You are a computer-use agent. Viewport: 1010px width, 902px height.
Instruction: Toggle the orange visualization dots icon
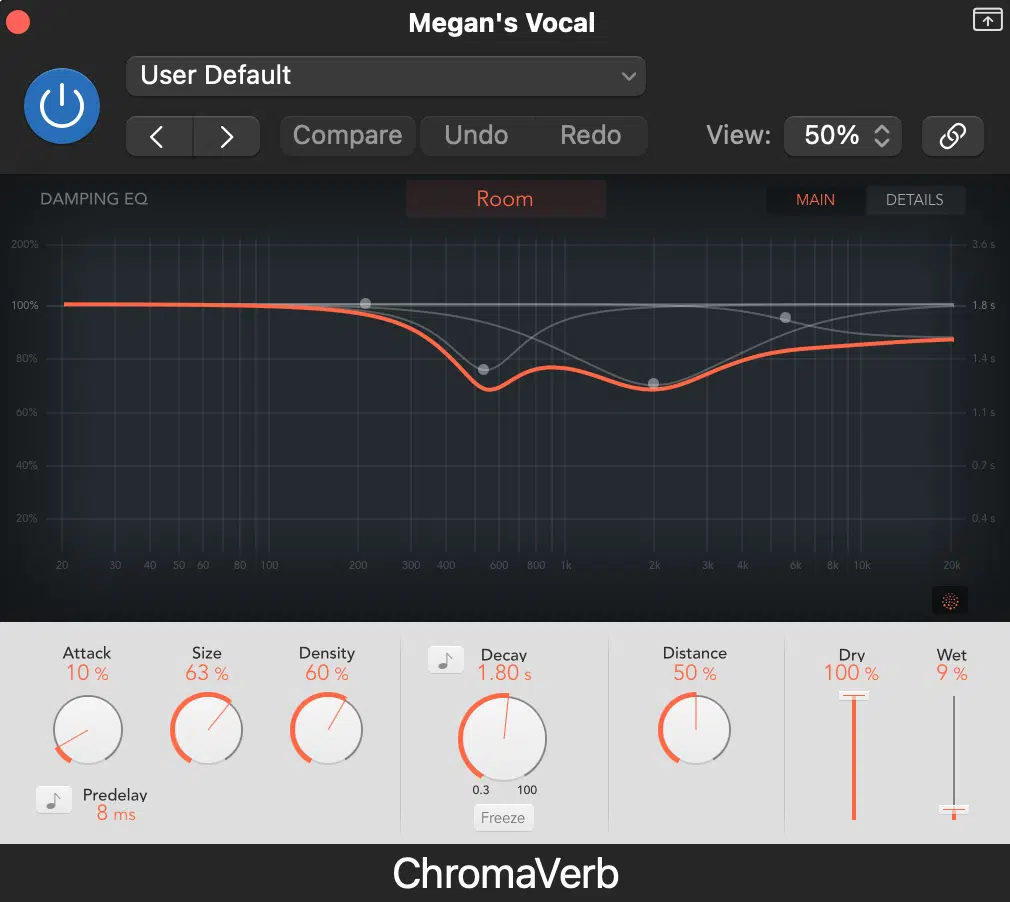pyautogui.click(x=950, y=601)
